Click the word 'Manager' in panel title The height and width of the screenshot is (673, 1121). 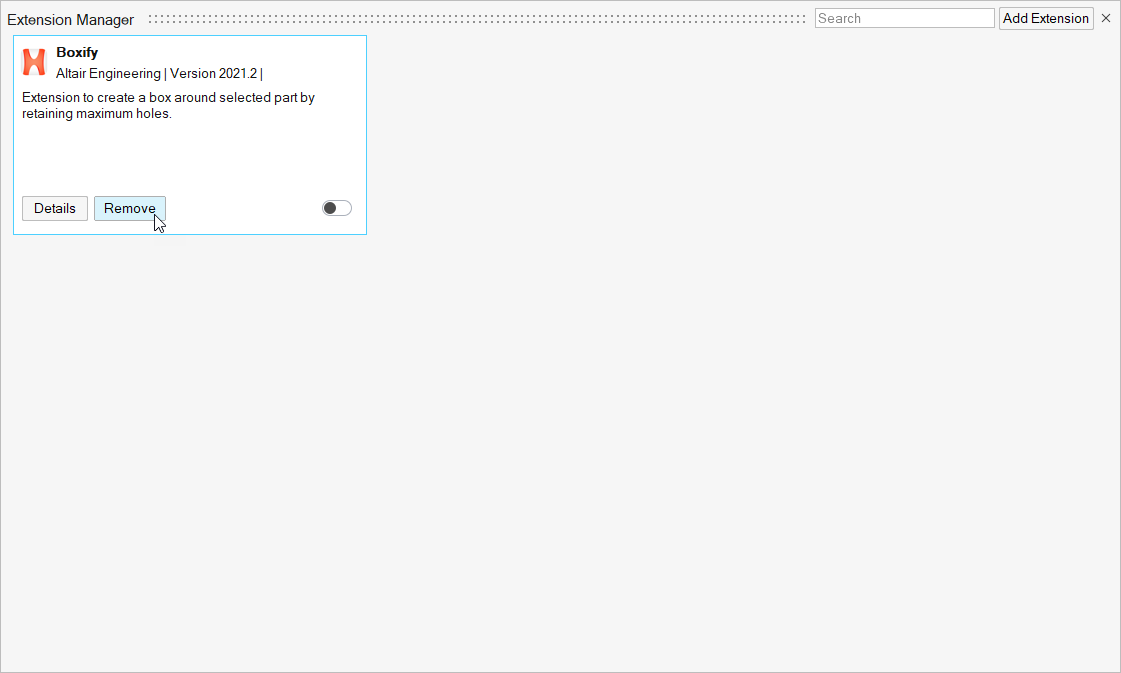[105, 20]
